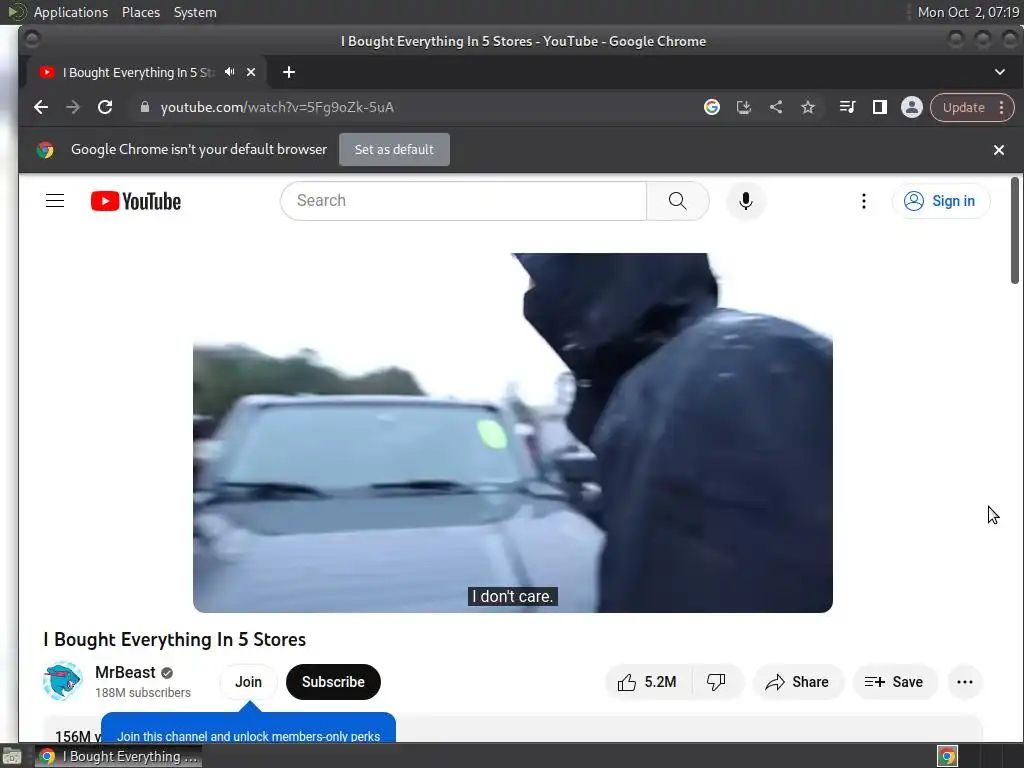Click the Join membership button
Image resolution: width=1024 pixels, height=768 pixels.
[x=248, y=682]
